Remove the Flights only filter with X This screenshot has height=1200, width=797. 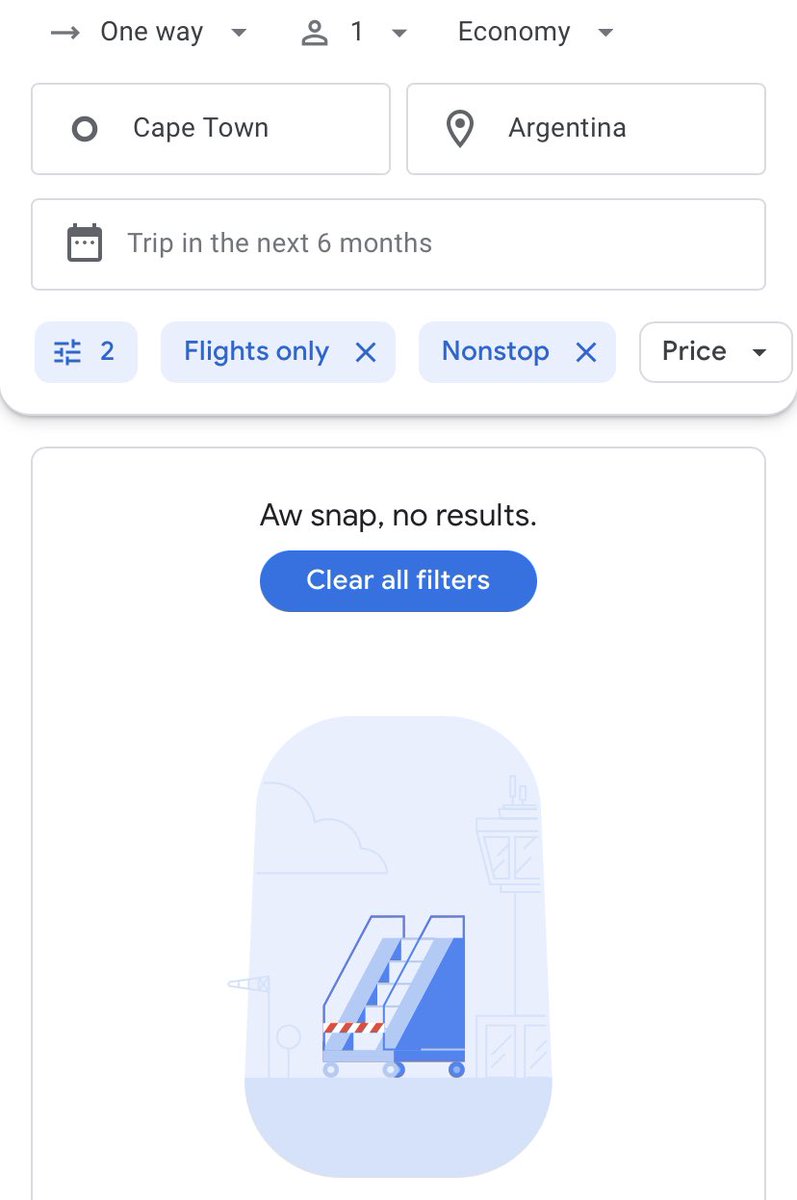point(366,352)
